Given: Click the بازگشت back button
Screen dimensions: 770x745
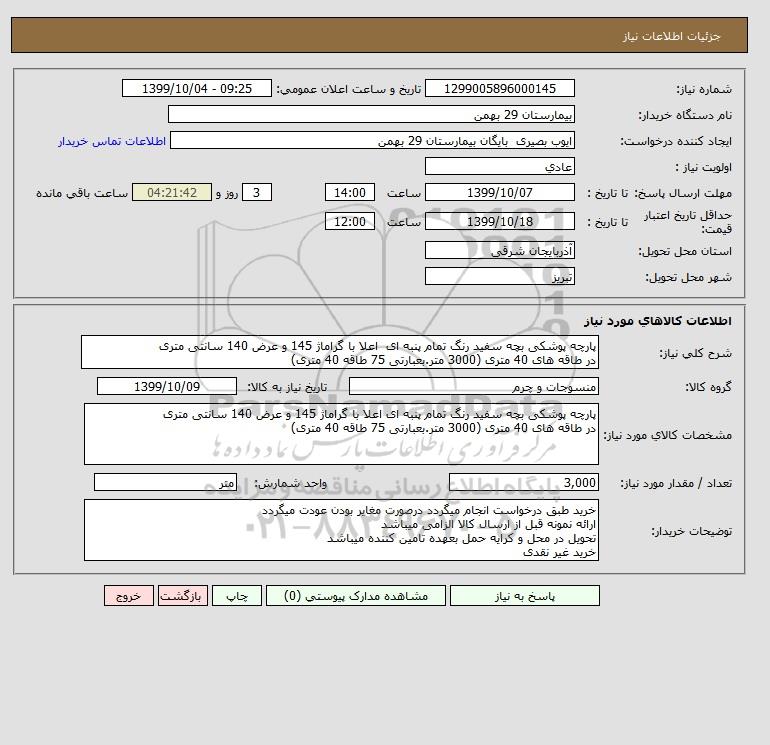Looking at the screenshot, I should pos(183,595).
